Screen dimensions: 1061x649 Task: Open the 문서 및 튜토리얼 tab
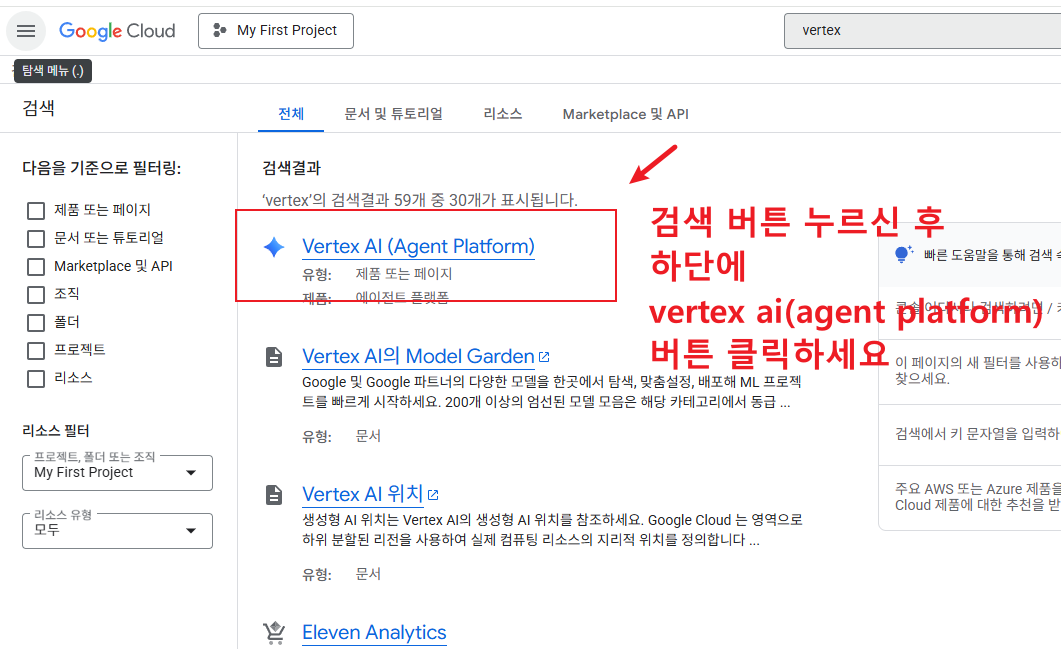coord(393,114)
